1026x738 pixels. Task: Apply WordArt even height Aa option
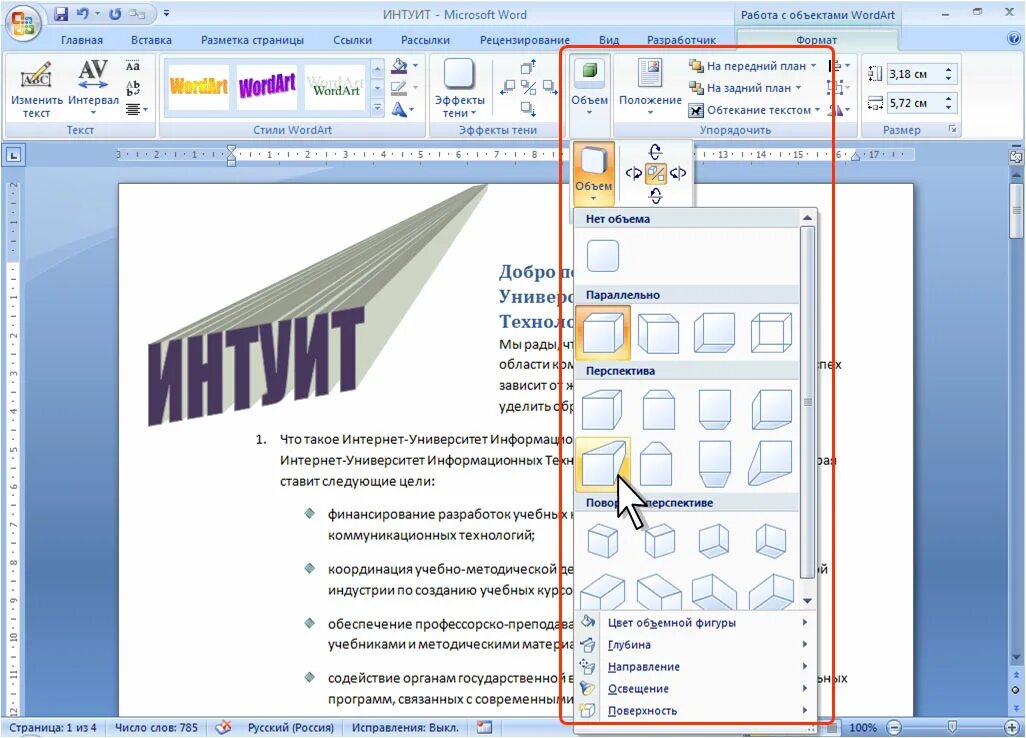pos(133,66)
